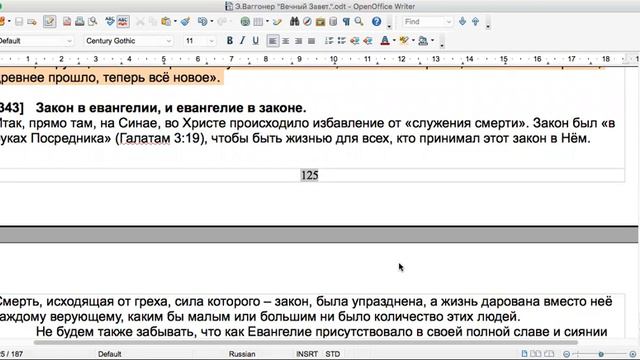Apply the Highlighting color swatch

pyautogui.click(x=404, y=41)
